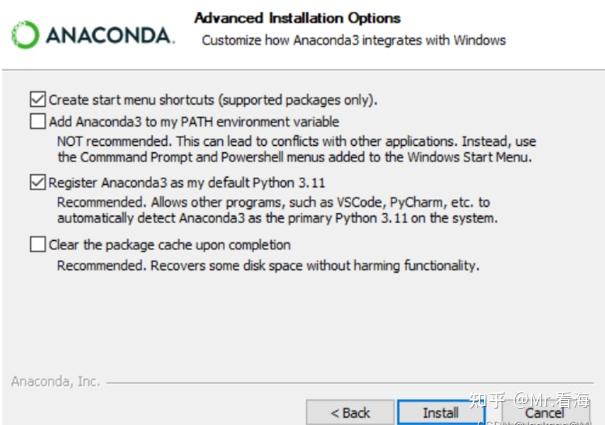Click the 'Create start menu shortcuts' label text

click(213, 99)
